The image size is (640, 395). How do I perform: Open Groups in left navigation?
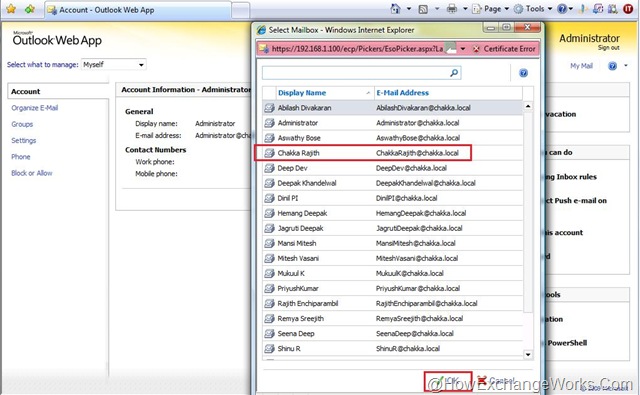point(22,124)
